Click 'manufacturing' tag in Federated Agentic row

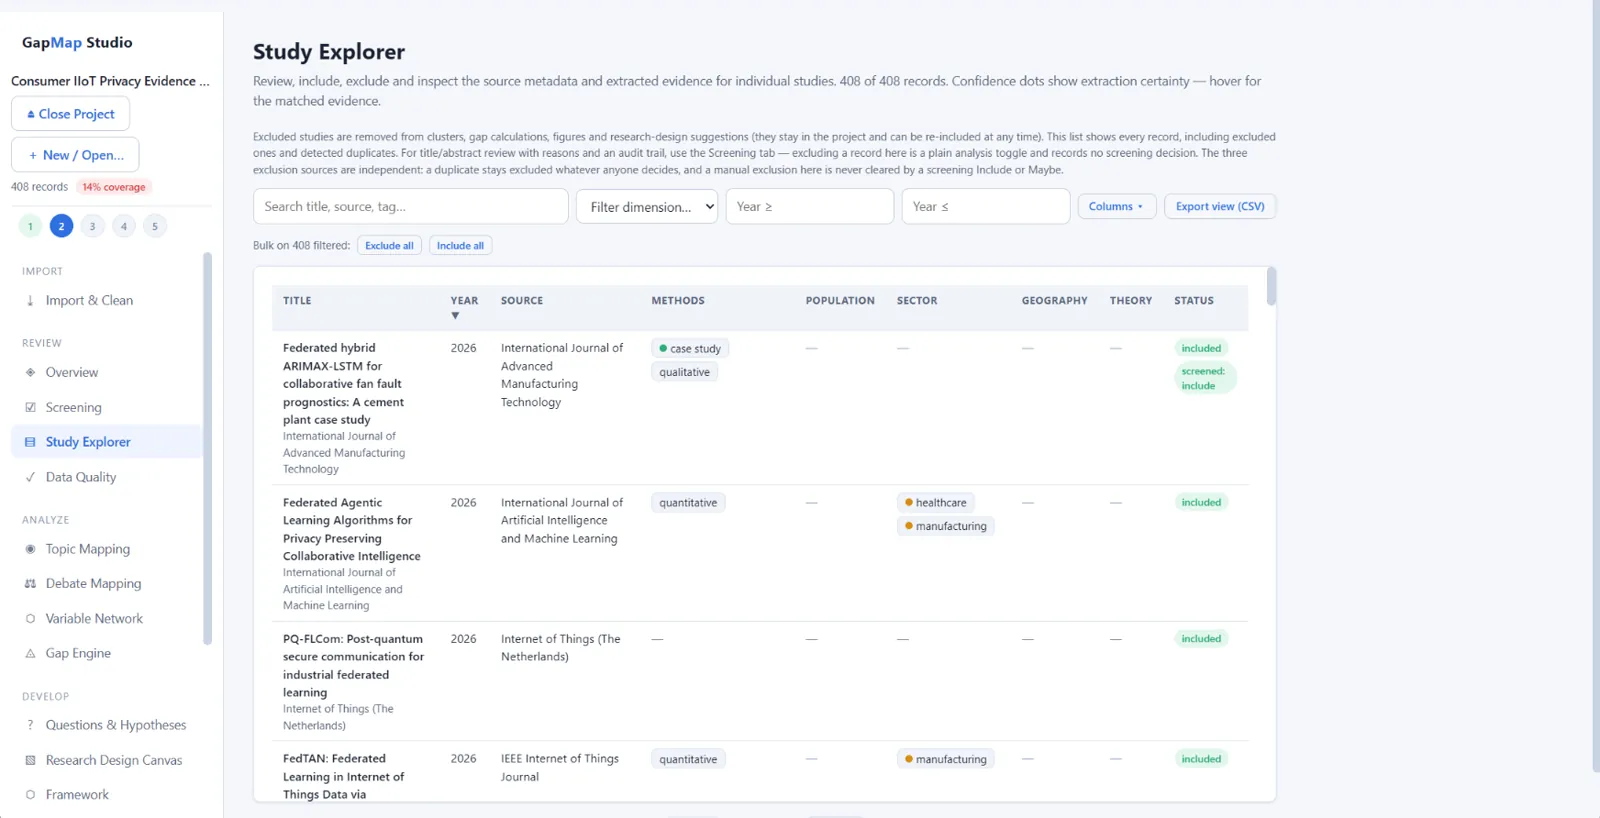pyautogui.click(x=946, y=526)
